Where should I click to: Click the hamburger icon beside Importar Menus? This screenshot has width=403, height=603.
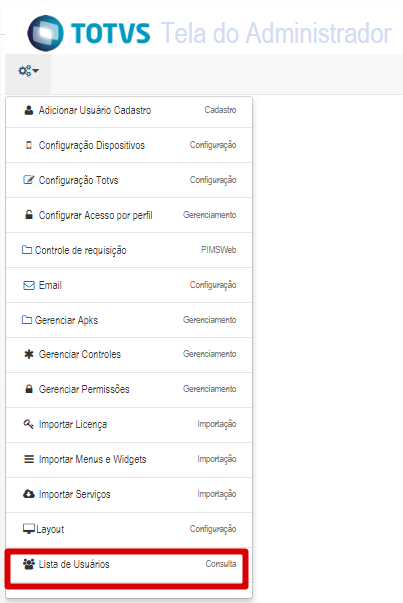[x=29, y=459]
